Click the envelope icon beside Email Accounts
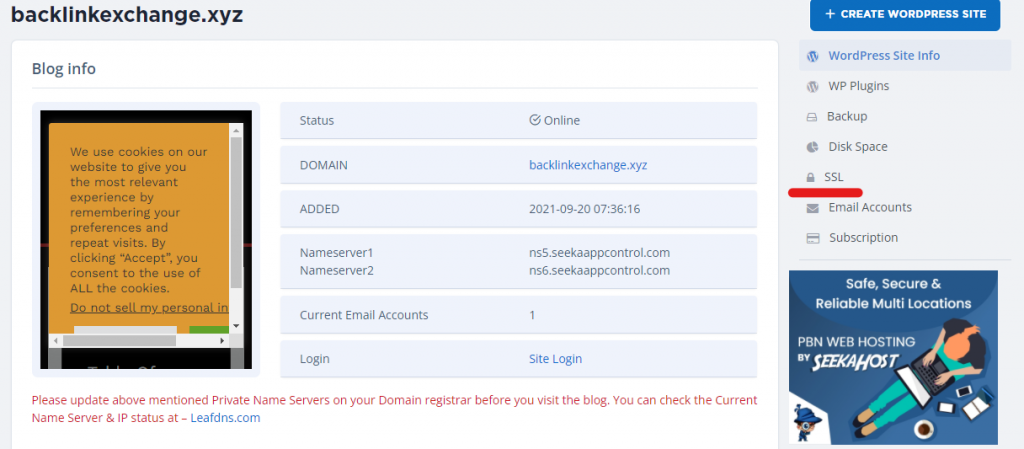 [x=812, y=208]
